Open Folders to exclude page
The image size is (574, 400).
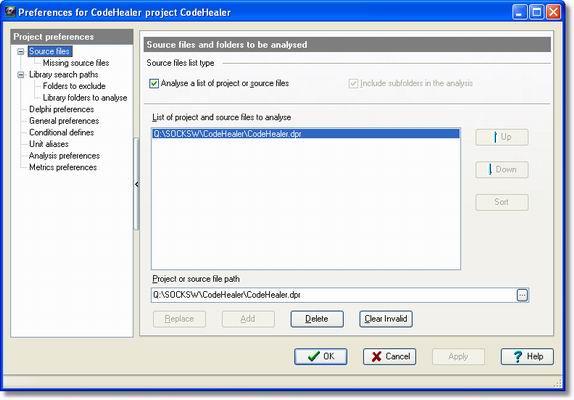click(74, 86)
